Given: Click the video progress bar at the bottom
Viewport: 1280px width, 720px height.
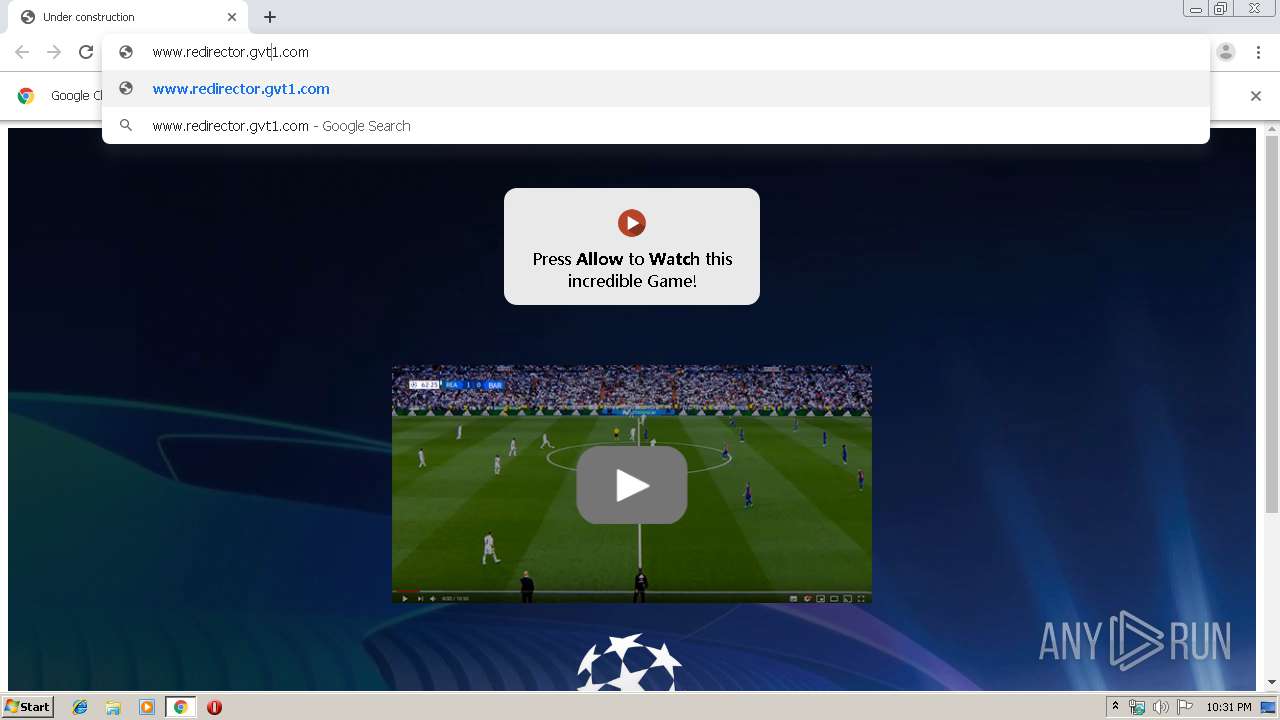Looking at the screenshot, I should coord(632,591).
